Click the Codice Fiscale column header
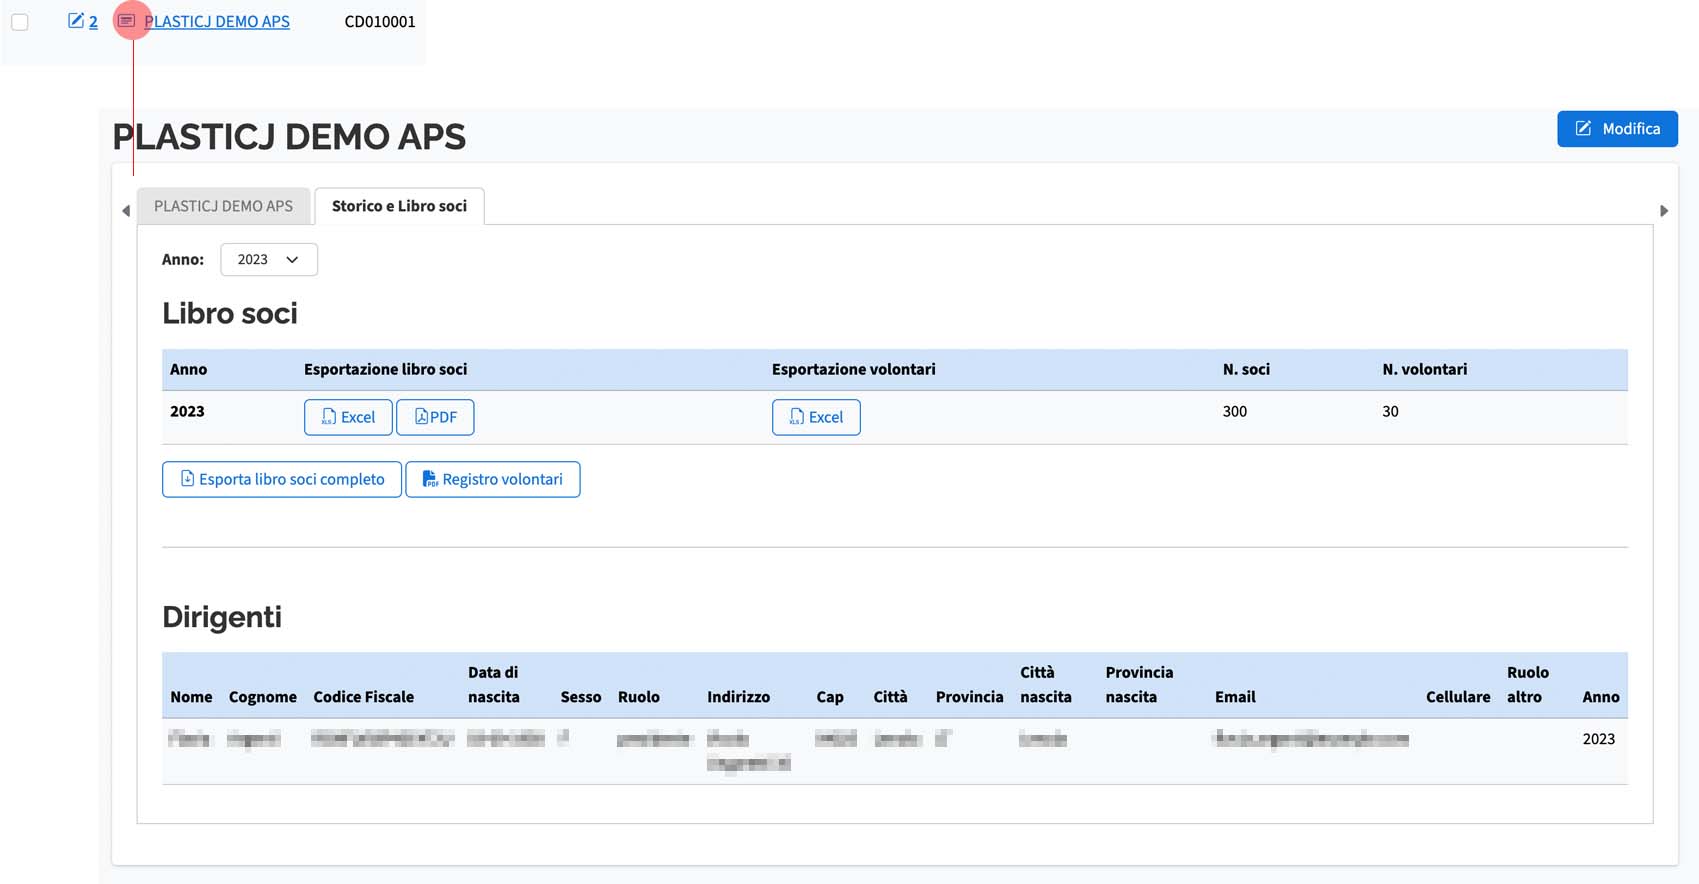 pos(363,697)
